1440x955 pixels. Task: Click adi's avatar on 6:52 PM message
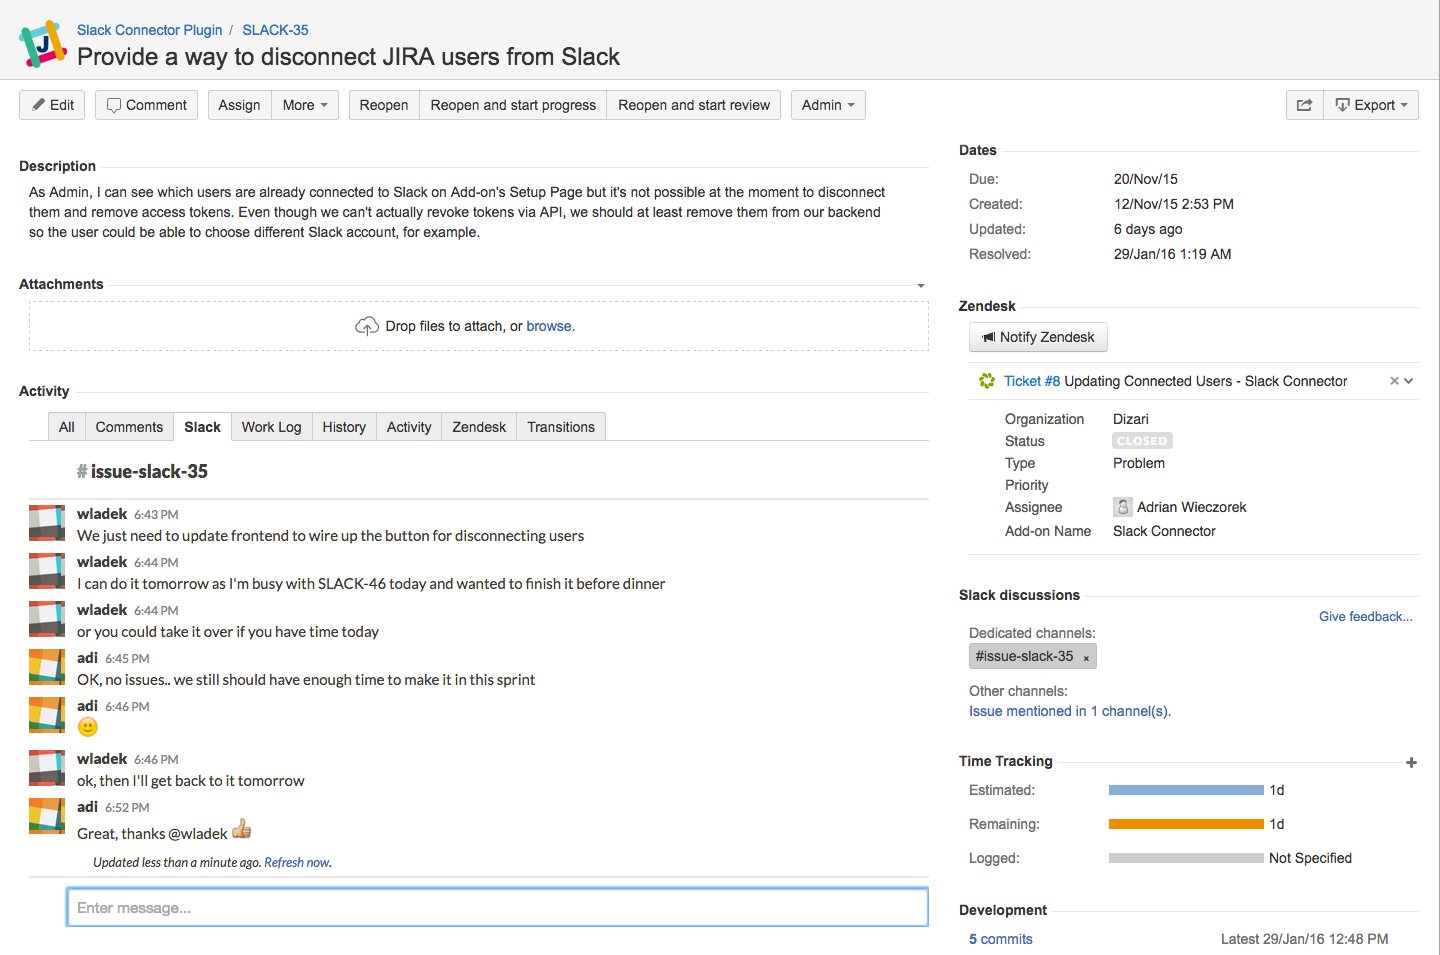click(47, 816)
